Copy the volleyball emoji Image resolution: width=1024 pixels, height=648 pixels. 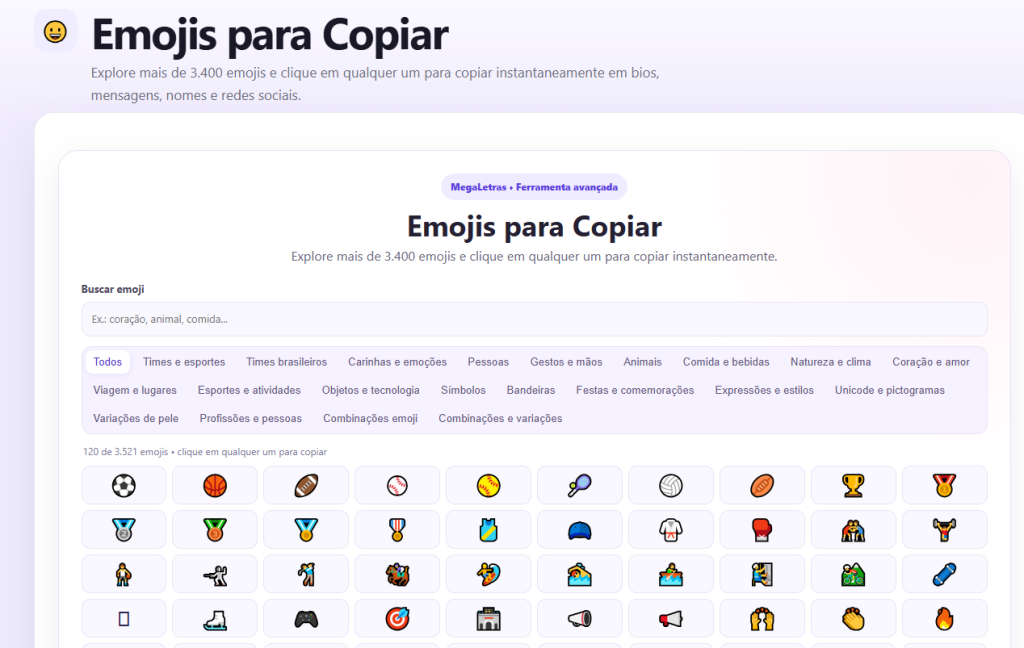[x=671, y=485]
